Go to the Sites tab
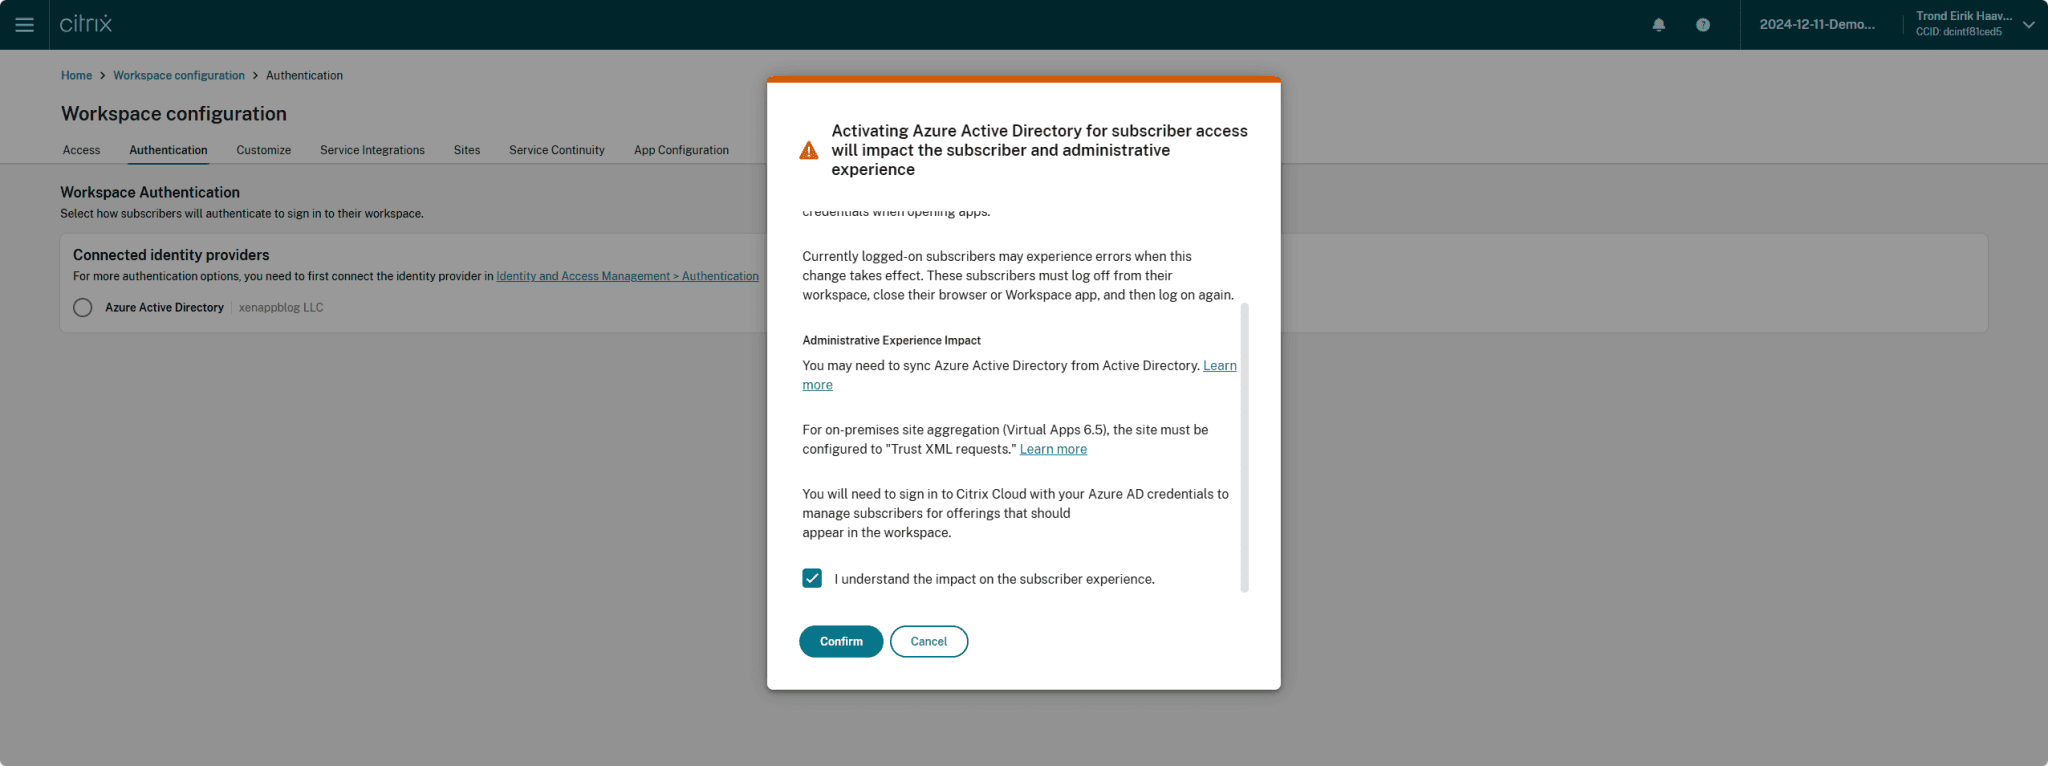 point(466,150)
